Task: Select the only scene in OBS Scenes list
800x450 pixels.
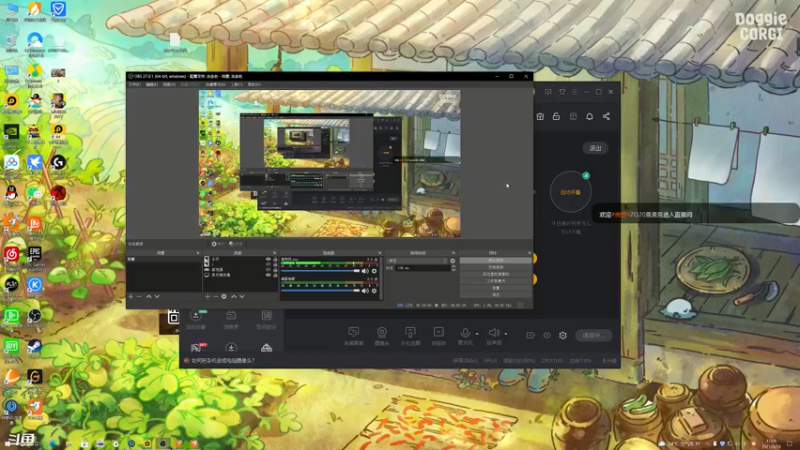Action: click(163, 259)
